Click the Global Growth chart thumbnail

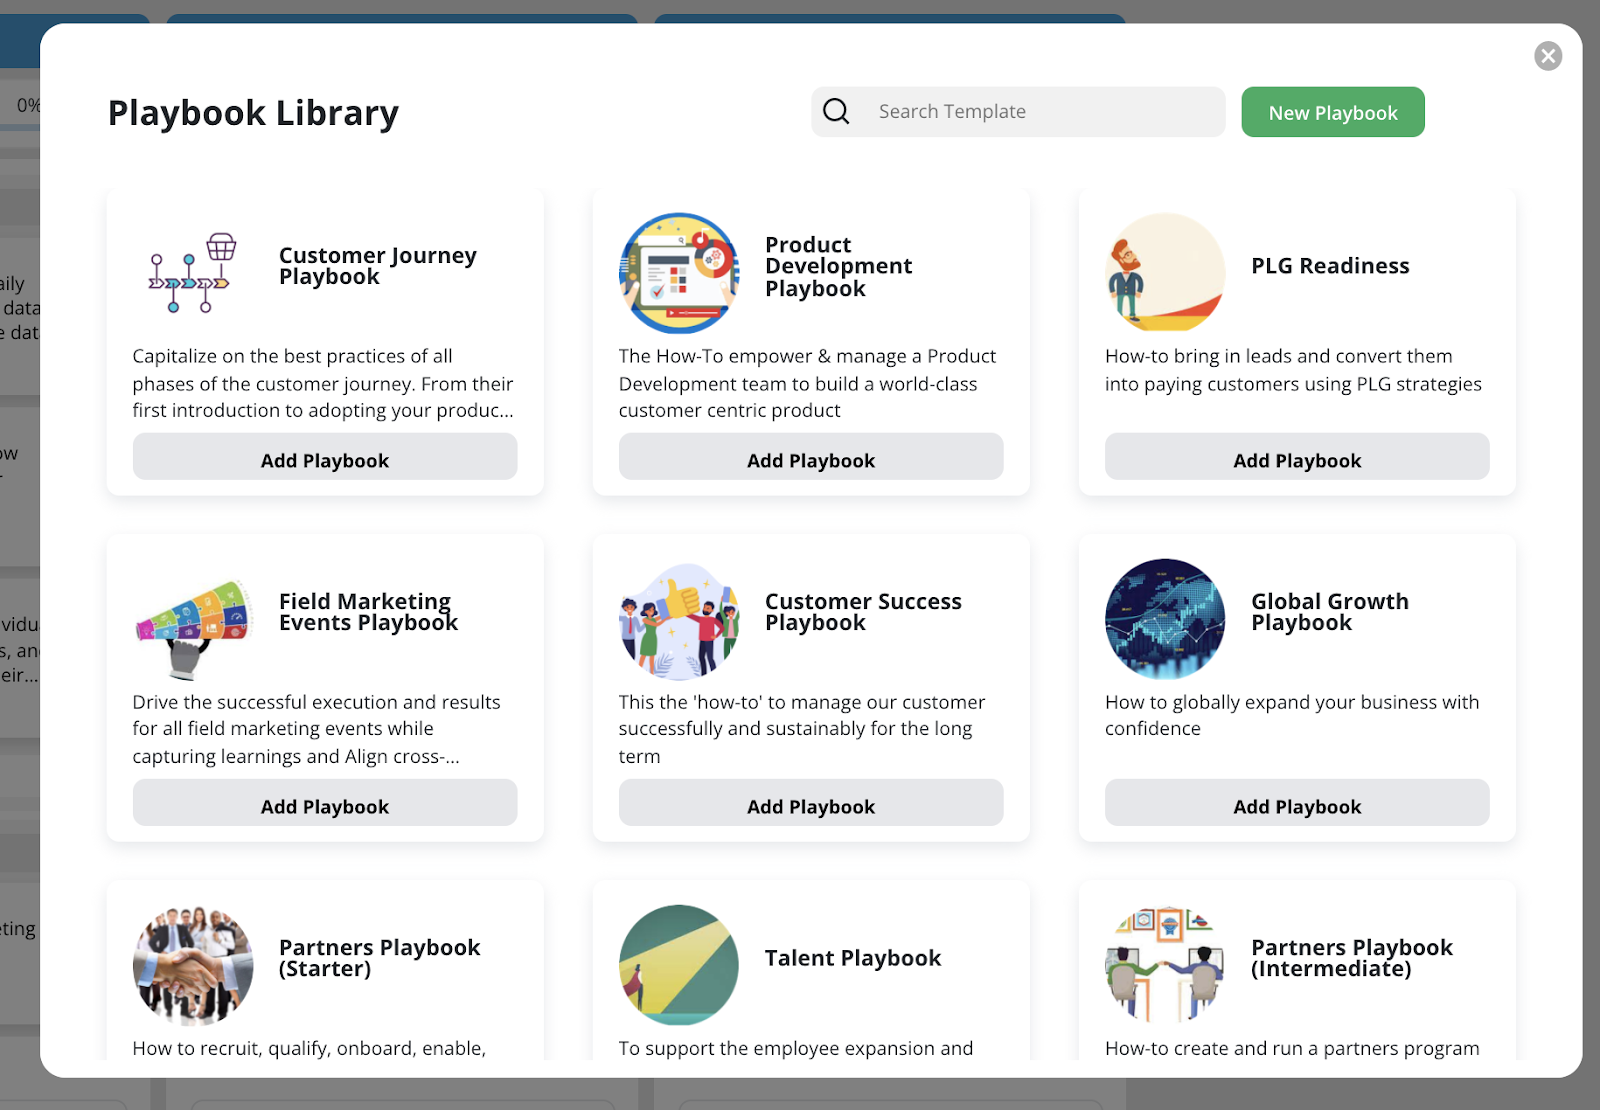tap(1164, 619)
